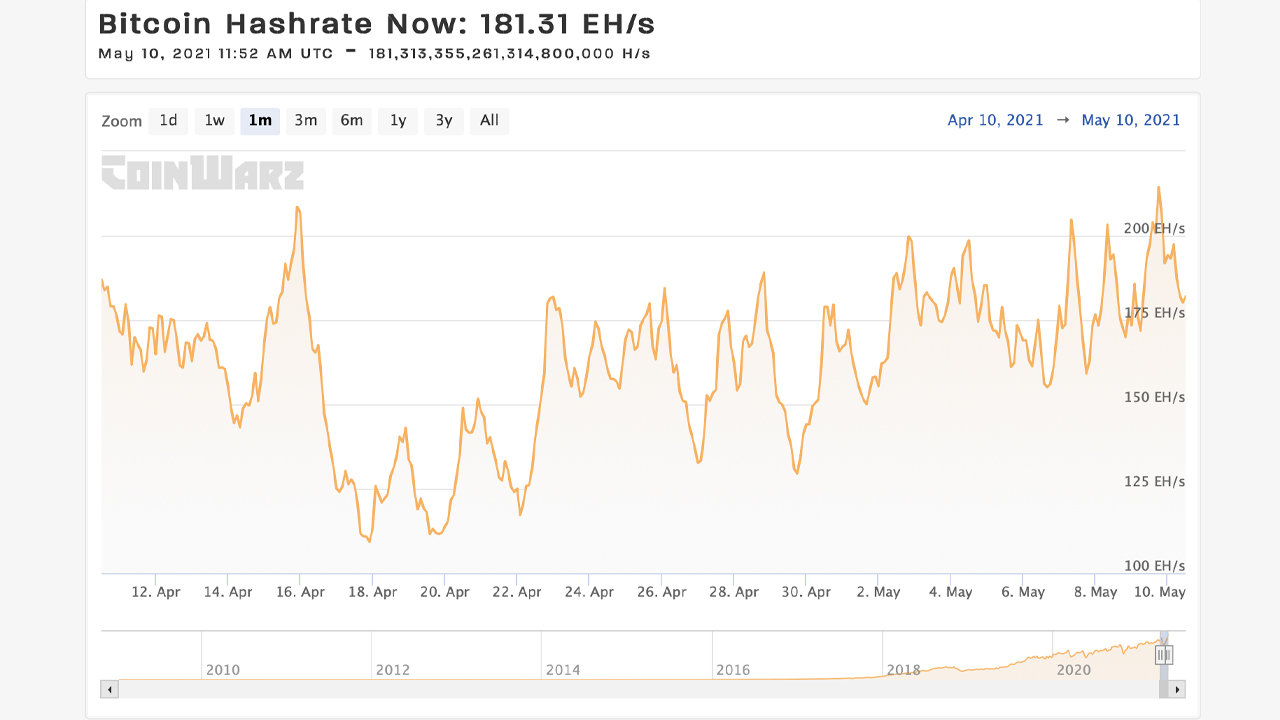Image resolution: width=1280 pixels, height=720 pixels.
Task: Click the '28. Apr' x-axis label
Action: [733, 592]
